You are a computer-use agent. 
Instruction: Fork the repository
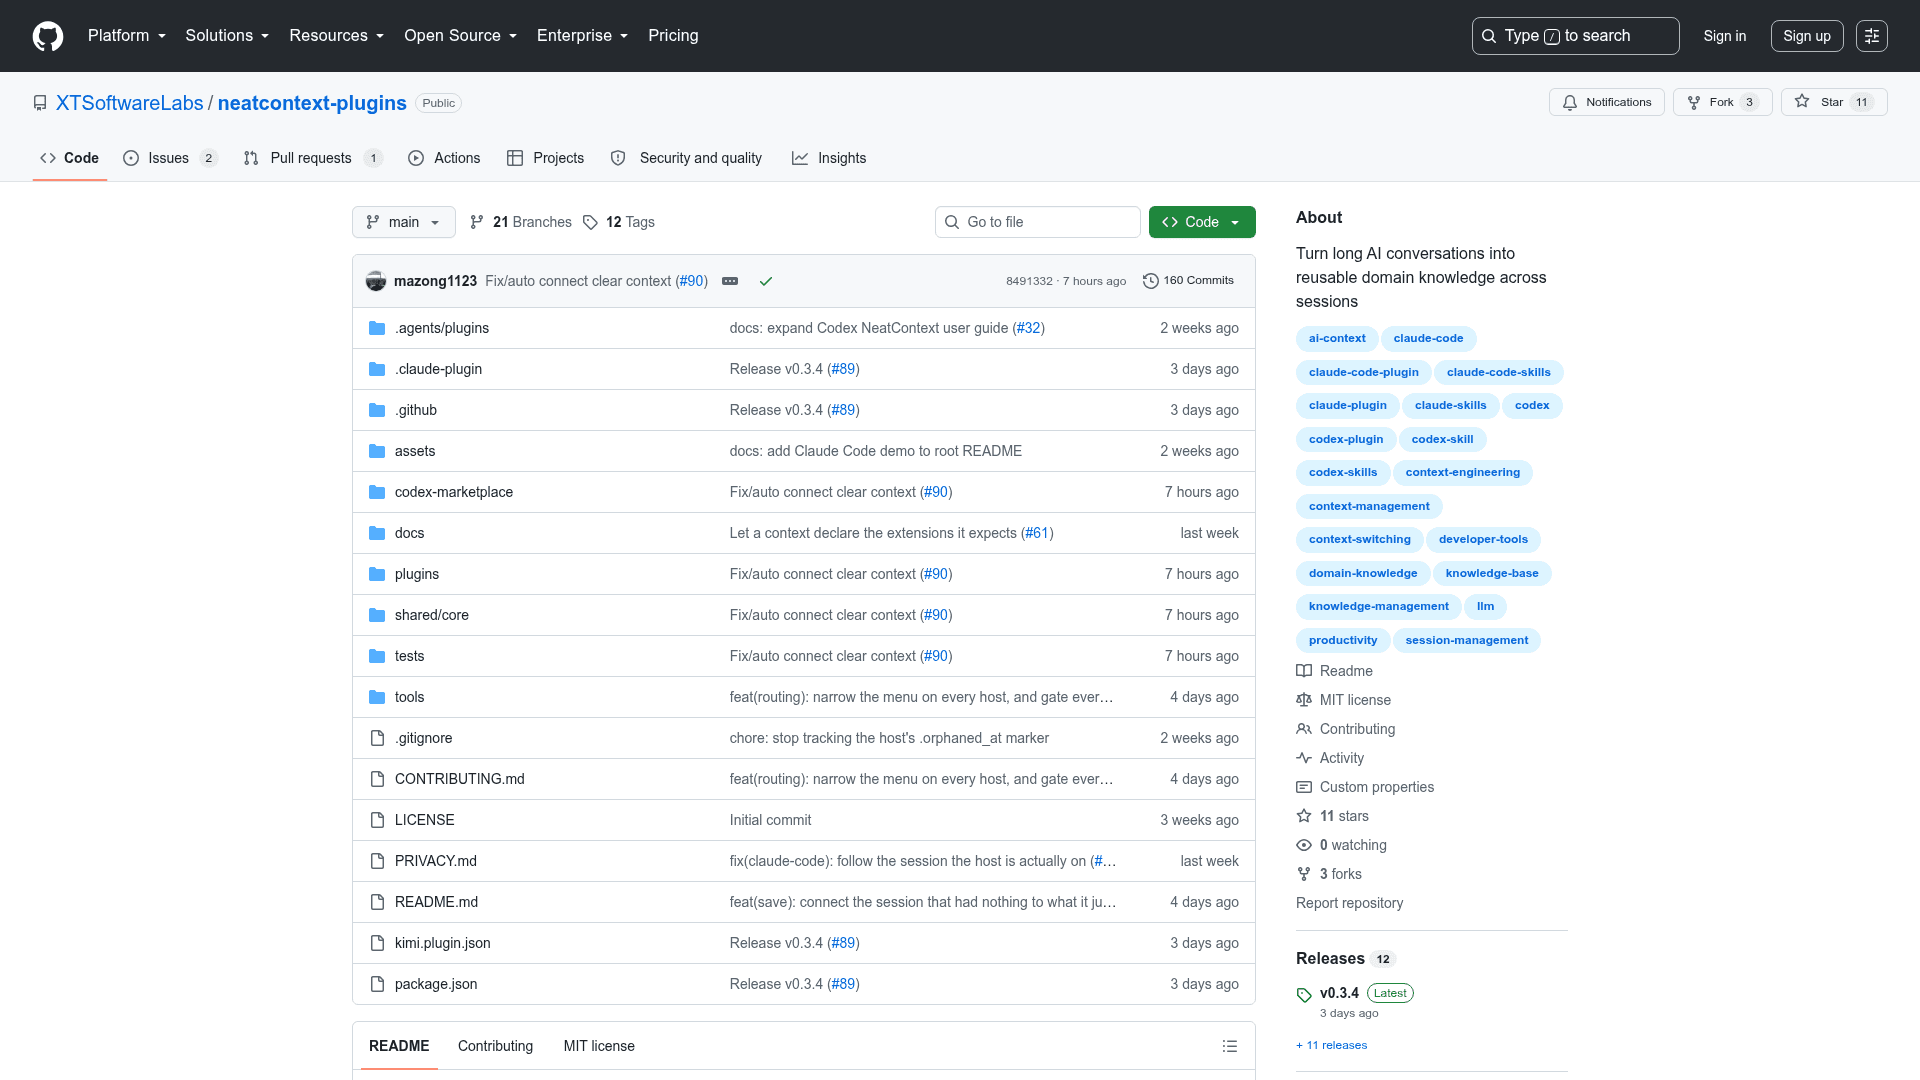(x=1722, y=102)
